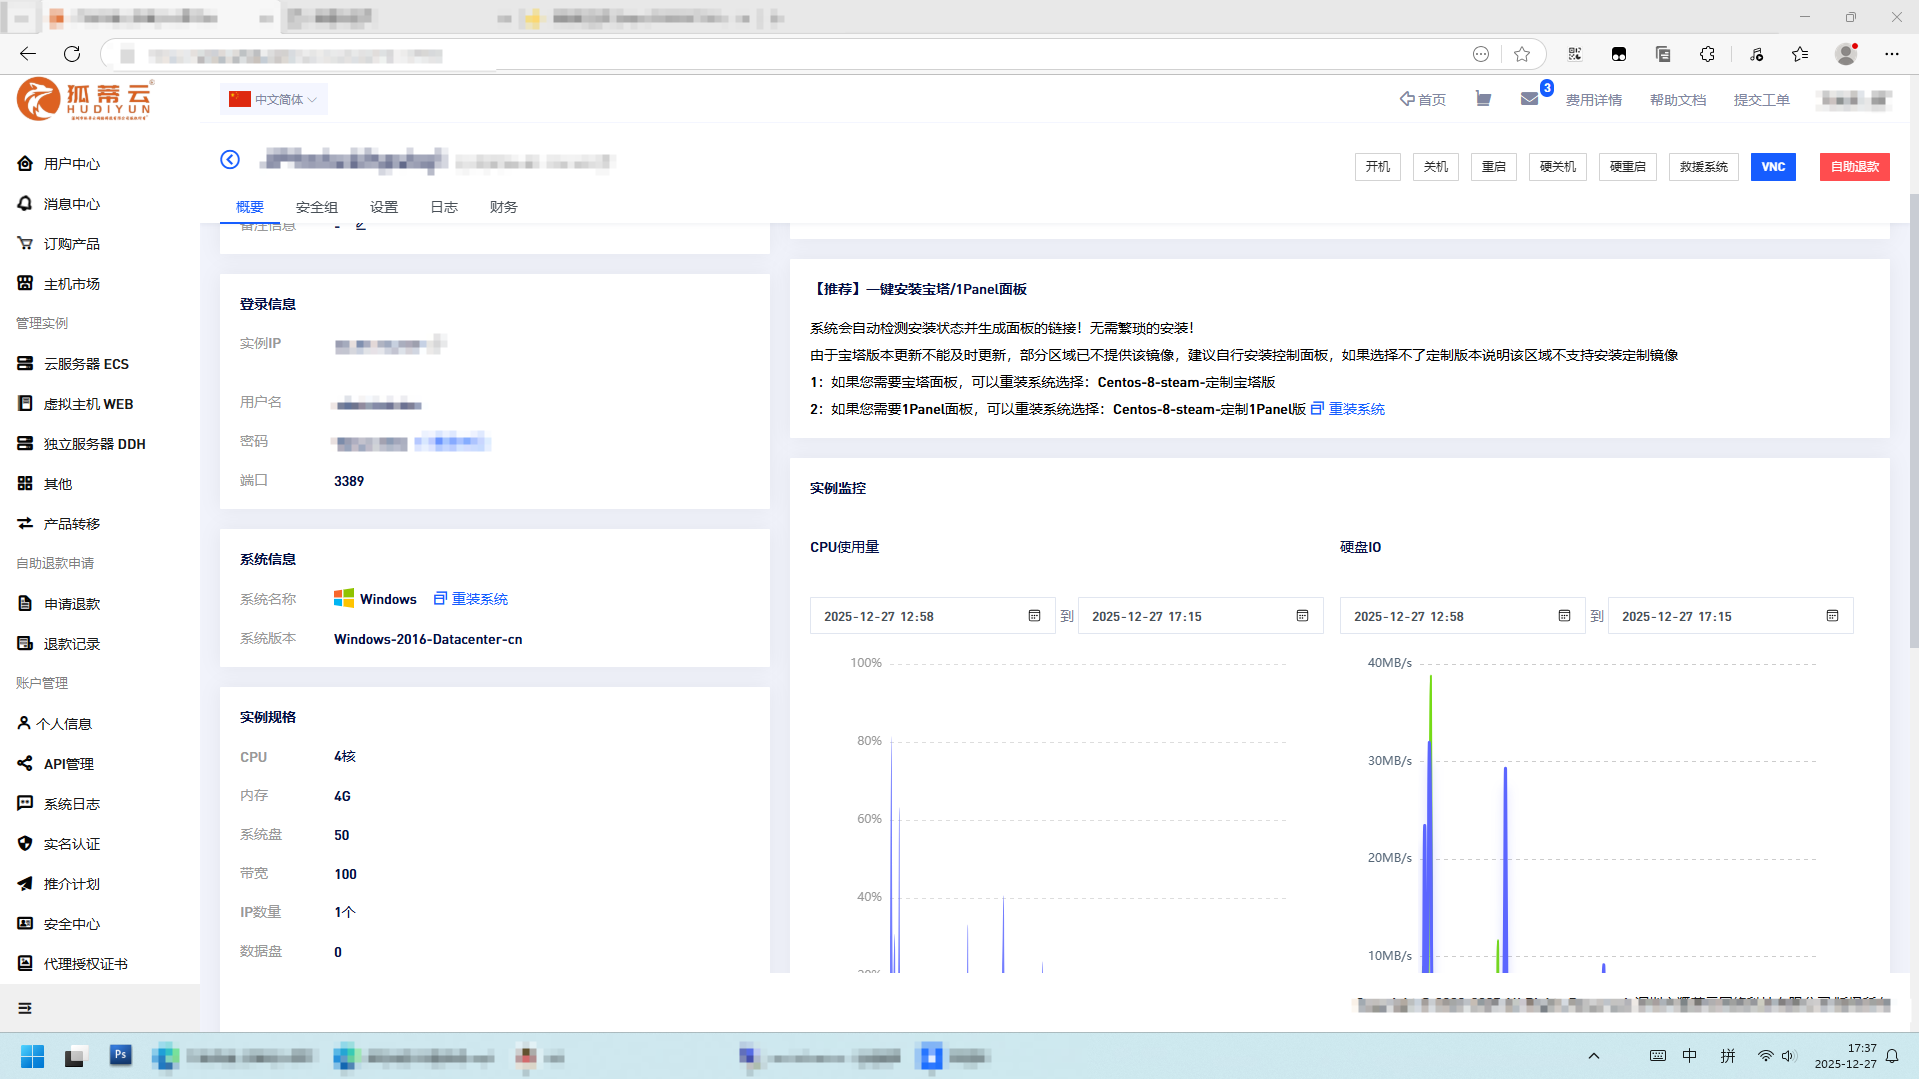Open calendar icon for disk IO end time

coord(1832,616)
